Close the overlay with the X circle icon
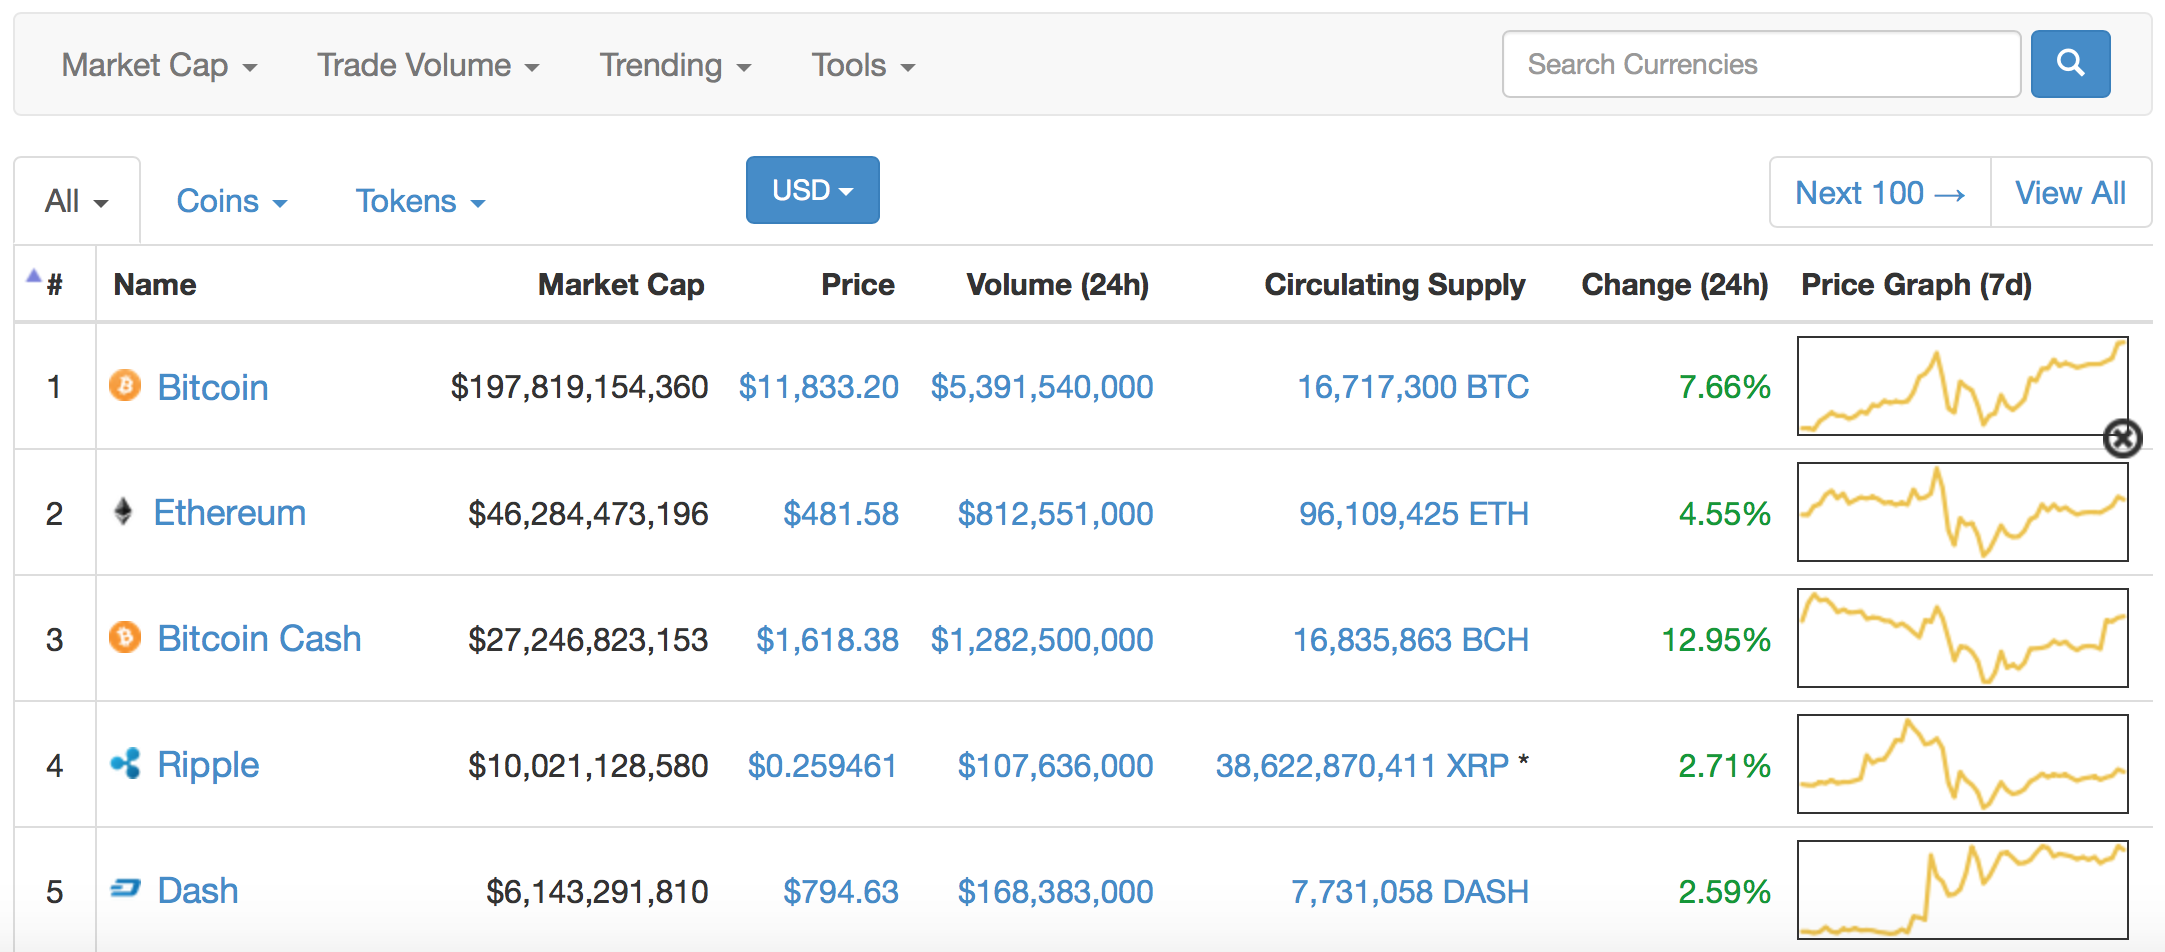The height and width of the screenshot is (952, 2165). point(2122,438)
